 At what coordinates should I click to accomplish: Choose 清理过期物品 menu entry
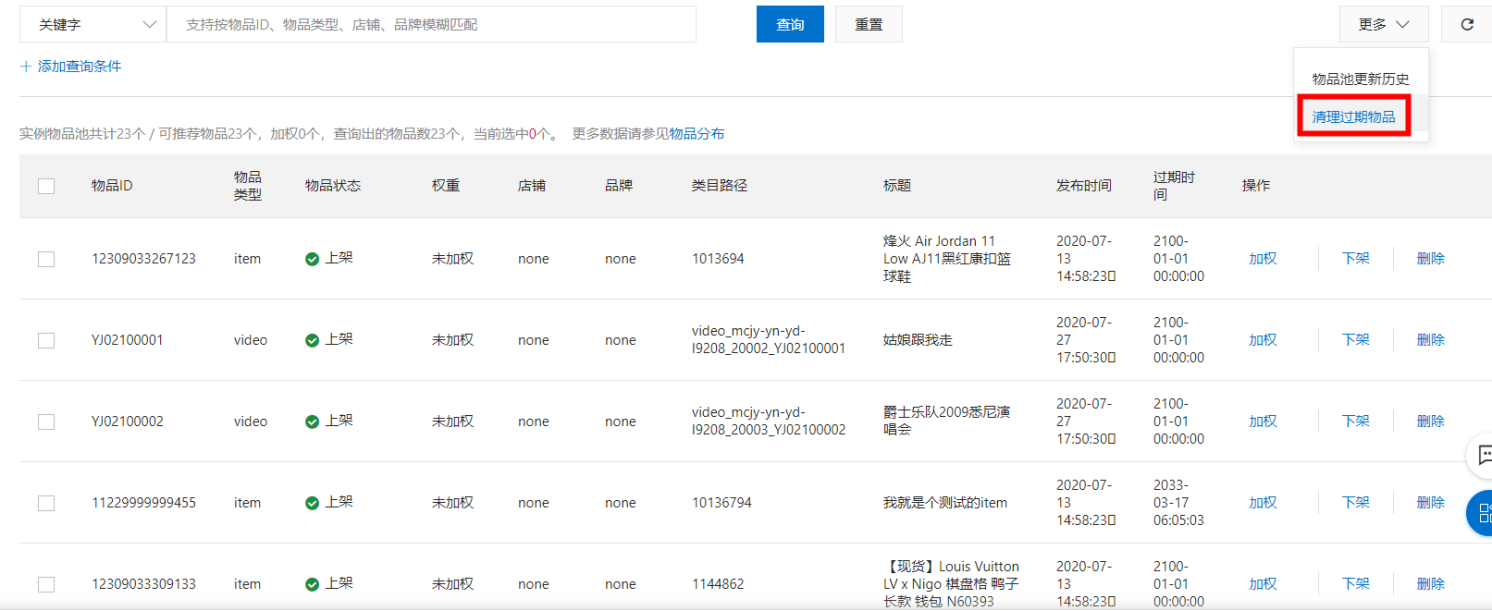click(1353, 117)
